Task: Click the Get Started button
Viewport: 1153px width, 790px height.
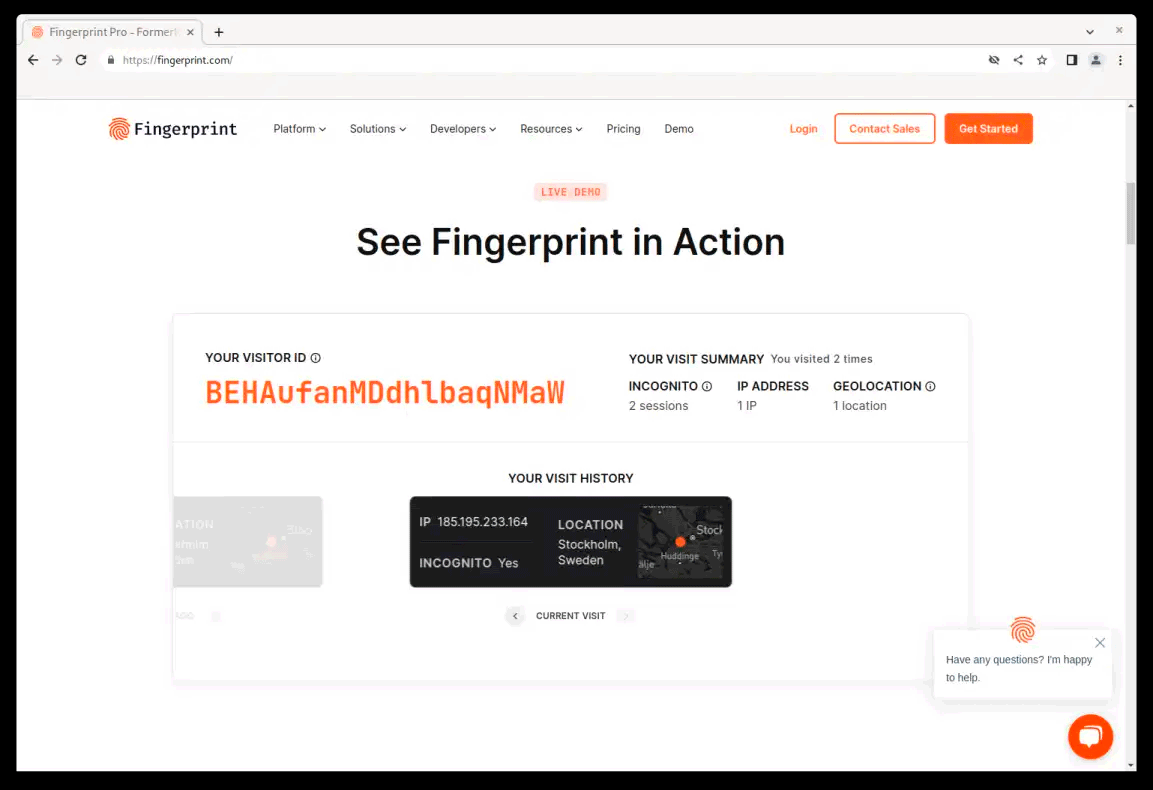Action: click(988, 129)
